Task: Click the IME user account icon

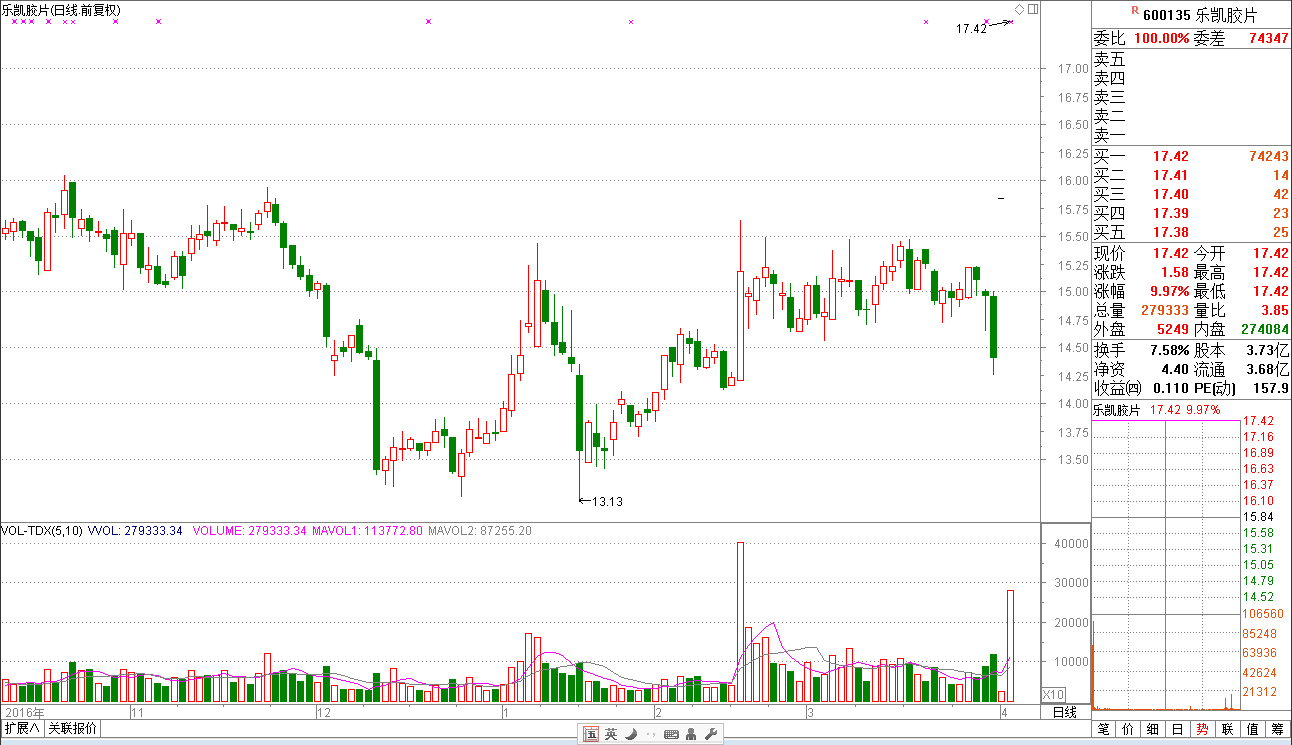Action: point(692,734)
